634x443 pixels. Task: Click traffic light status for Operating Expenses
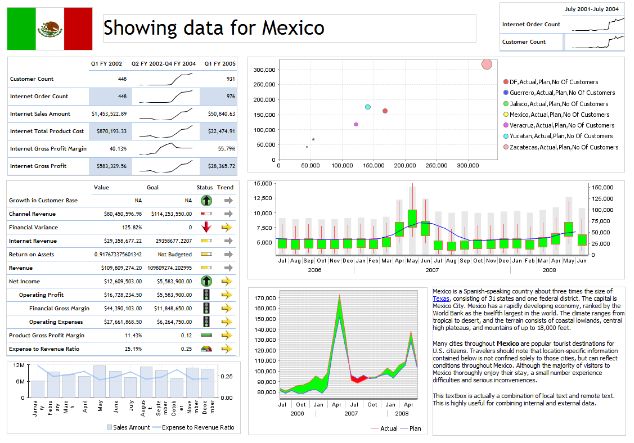(x=206, y=322)
